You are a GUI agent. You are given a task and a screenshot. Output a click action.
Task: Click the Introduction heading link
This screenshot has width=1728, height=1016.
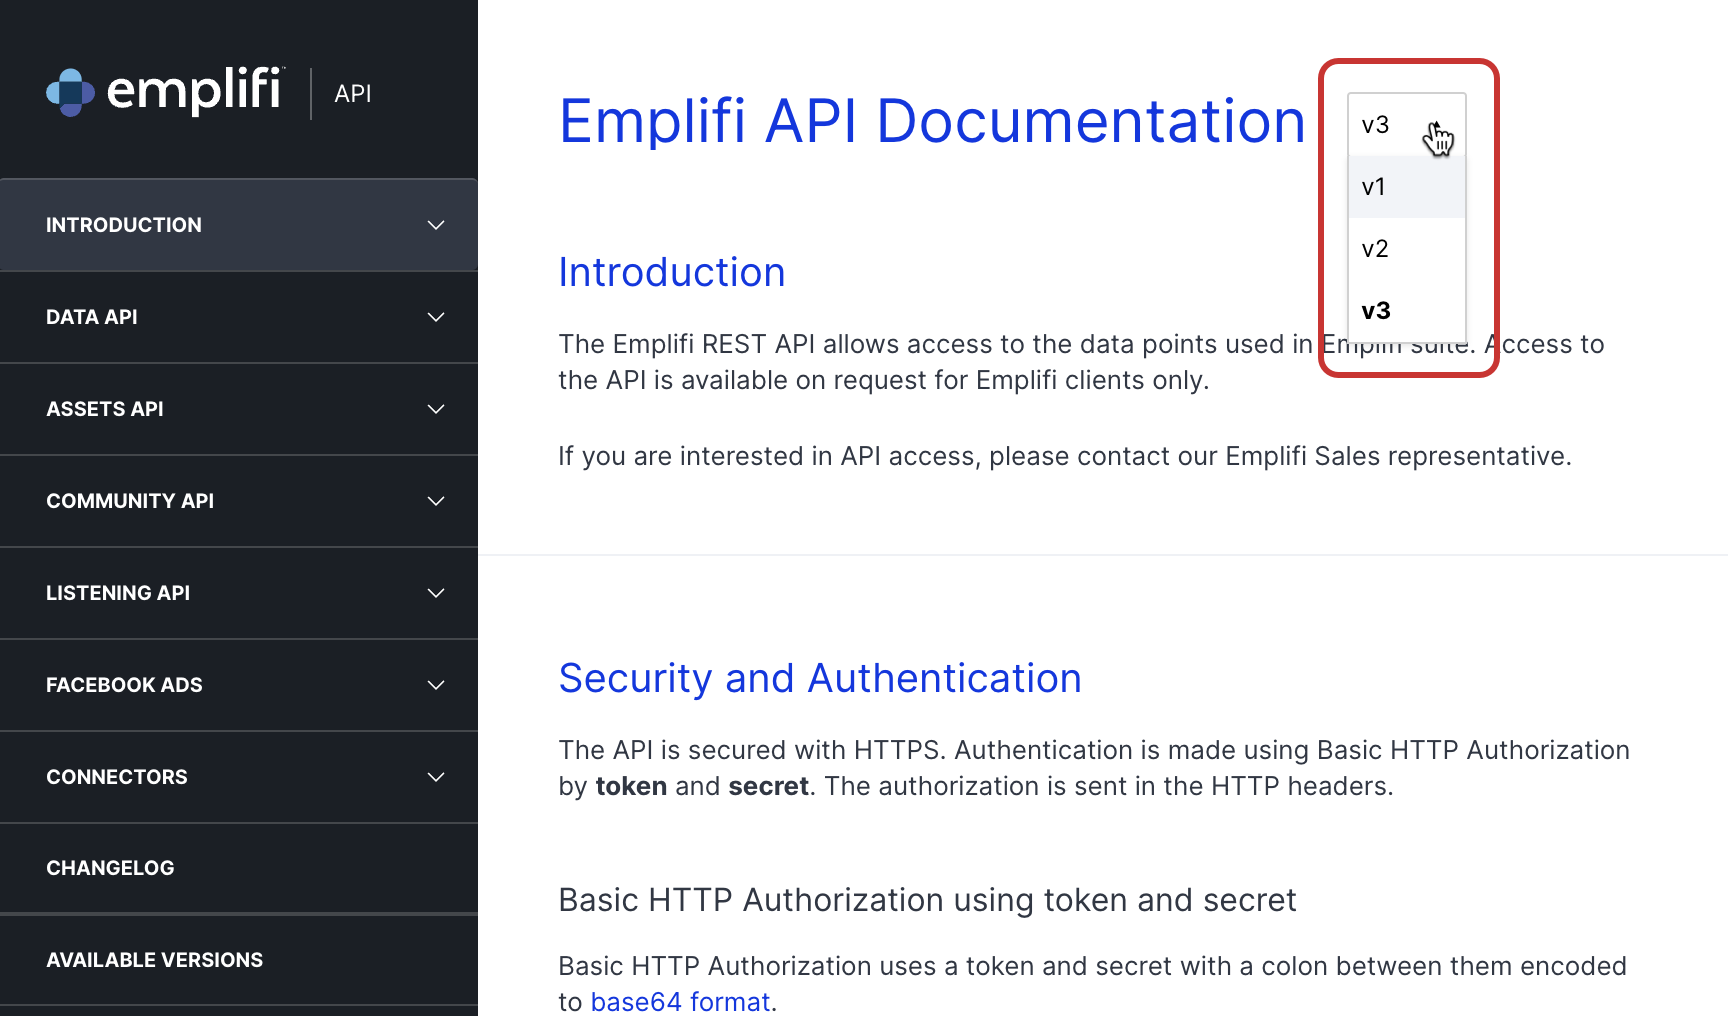pos(672,272)
